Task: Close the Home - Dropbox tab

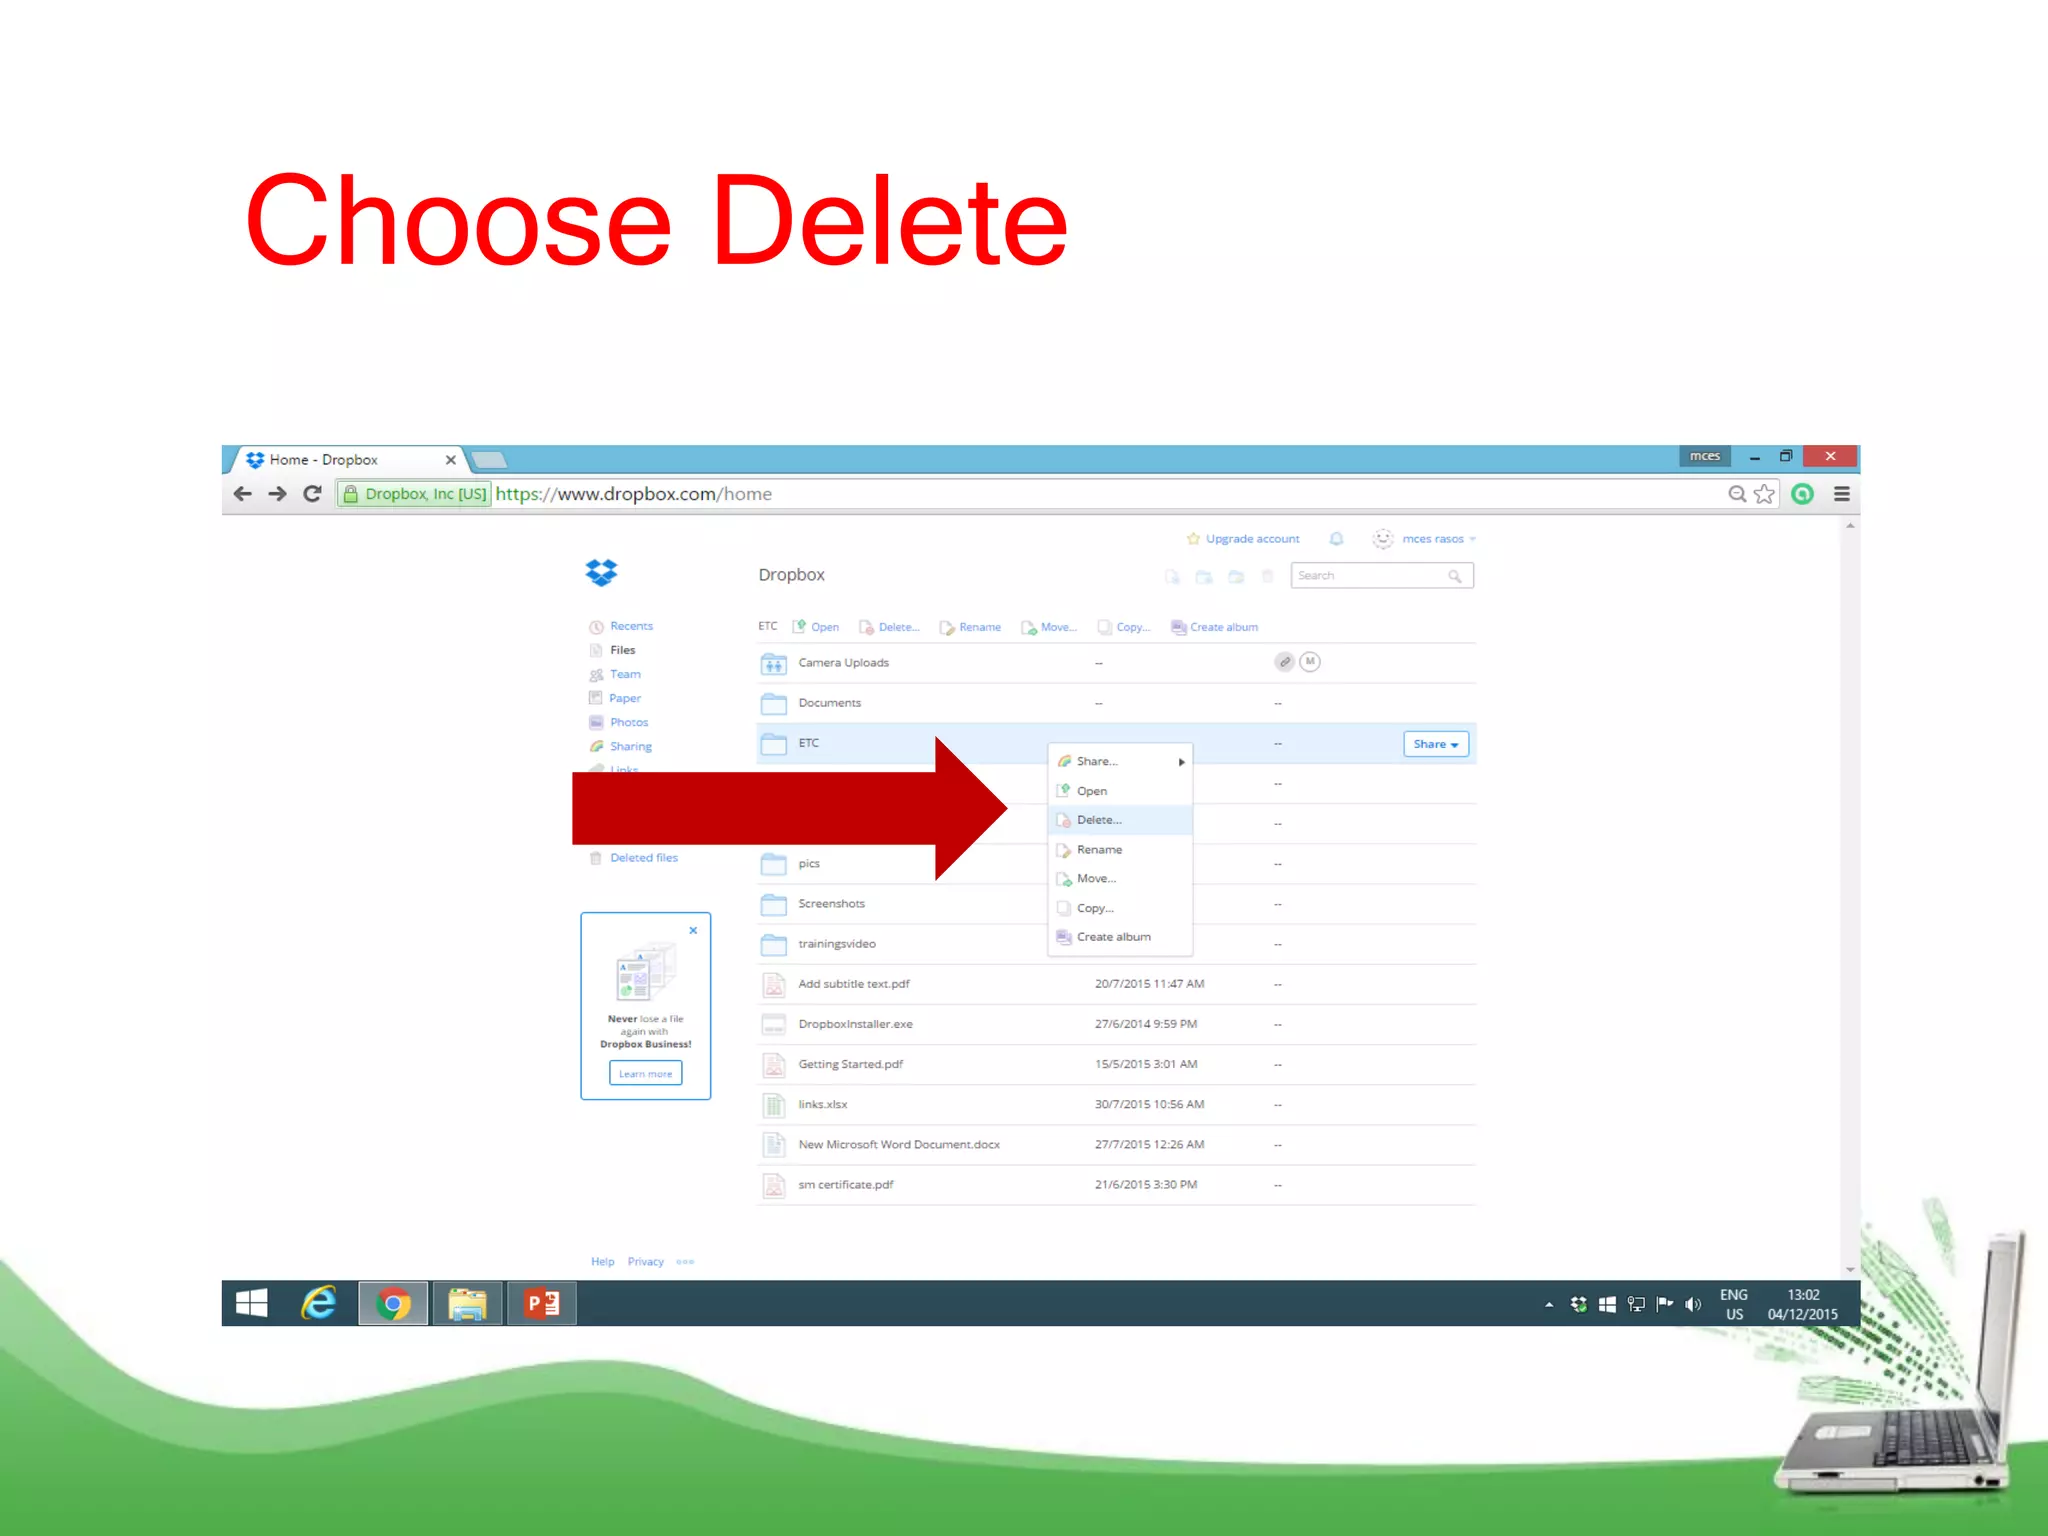Action: 451,460
